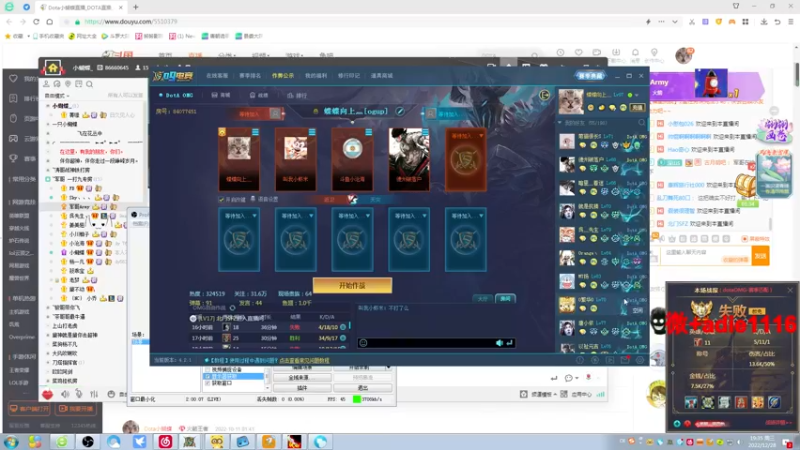Toggle the third source checkbox in the capture window
Viewport: 800px width, 450px height.
(208, 383)
